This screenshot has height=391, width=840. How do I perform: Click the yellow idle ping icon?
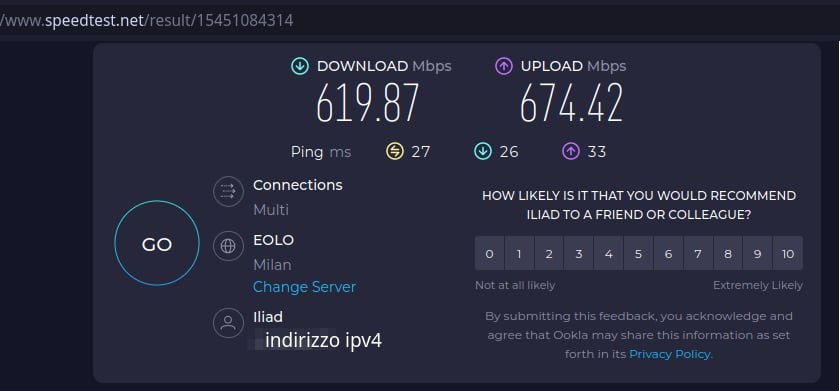(395, 152)
